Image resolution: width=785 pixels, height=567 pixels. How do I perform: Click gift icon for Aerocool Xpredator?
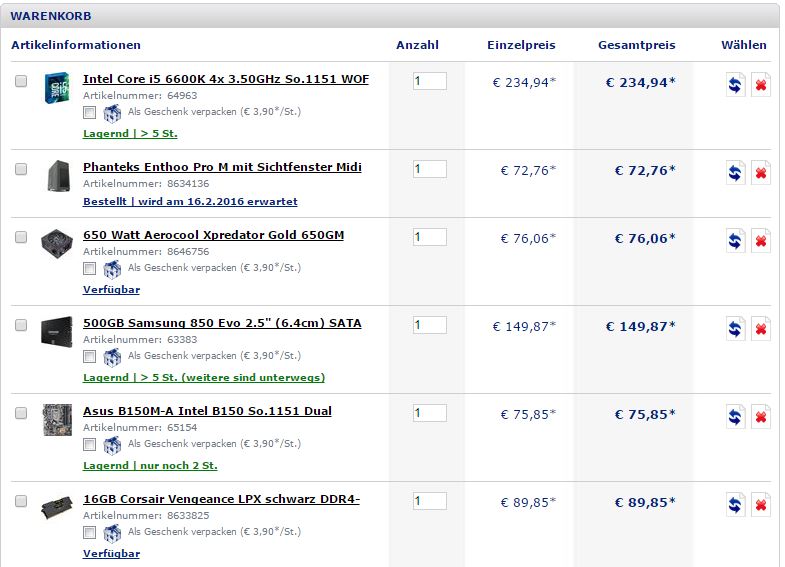(112, 269)
